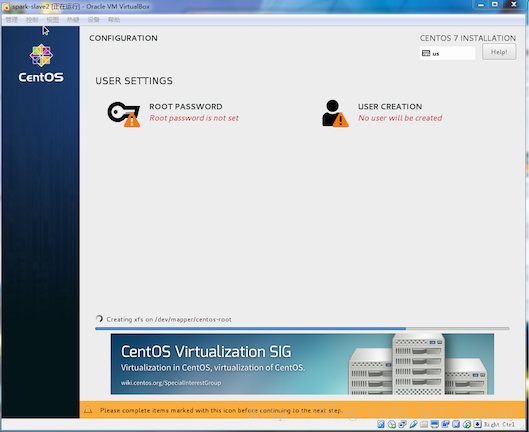Image resolution: width=529 pixels, height=432 pixels.
Task: Click the keyboard layout icon beside 'us'
Action: tap(426, 53)
